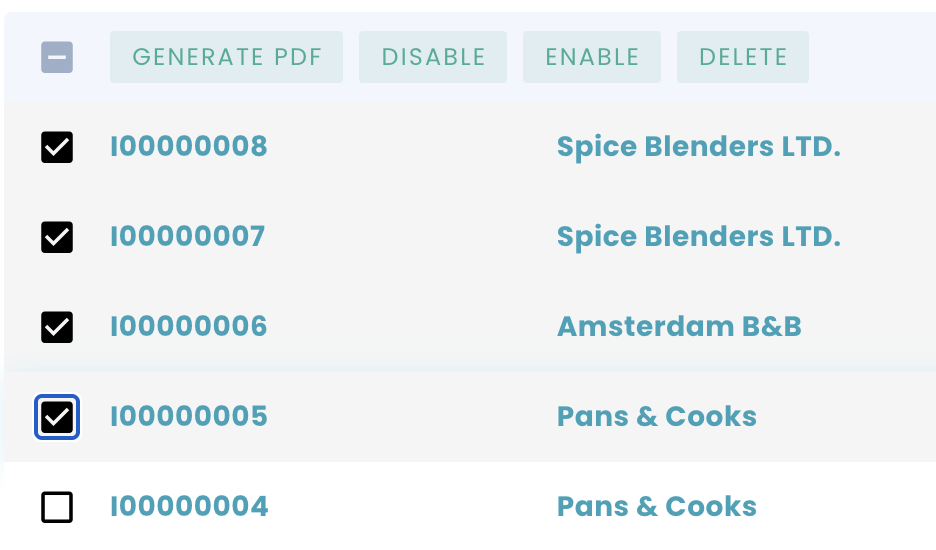This screenshot has width=936, height=550.
Task: Check the empty checkbox for I00000004
Action: click(x=57, y=507)
